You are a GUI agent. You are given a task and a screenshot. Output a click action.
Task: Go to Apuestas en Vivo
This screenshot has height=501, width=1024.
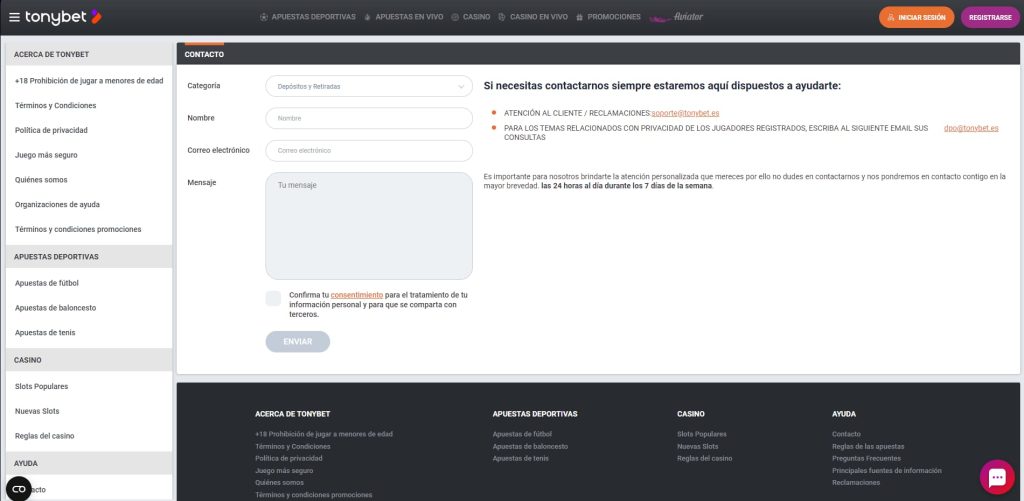click(403, 17)
